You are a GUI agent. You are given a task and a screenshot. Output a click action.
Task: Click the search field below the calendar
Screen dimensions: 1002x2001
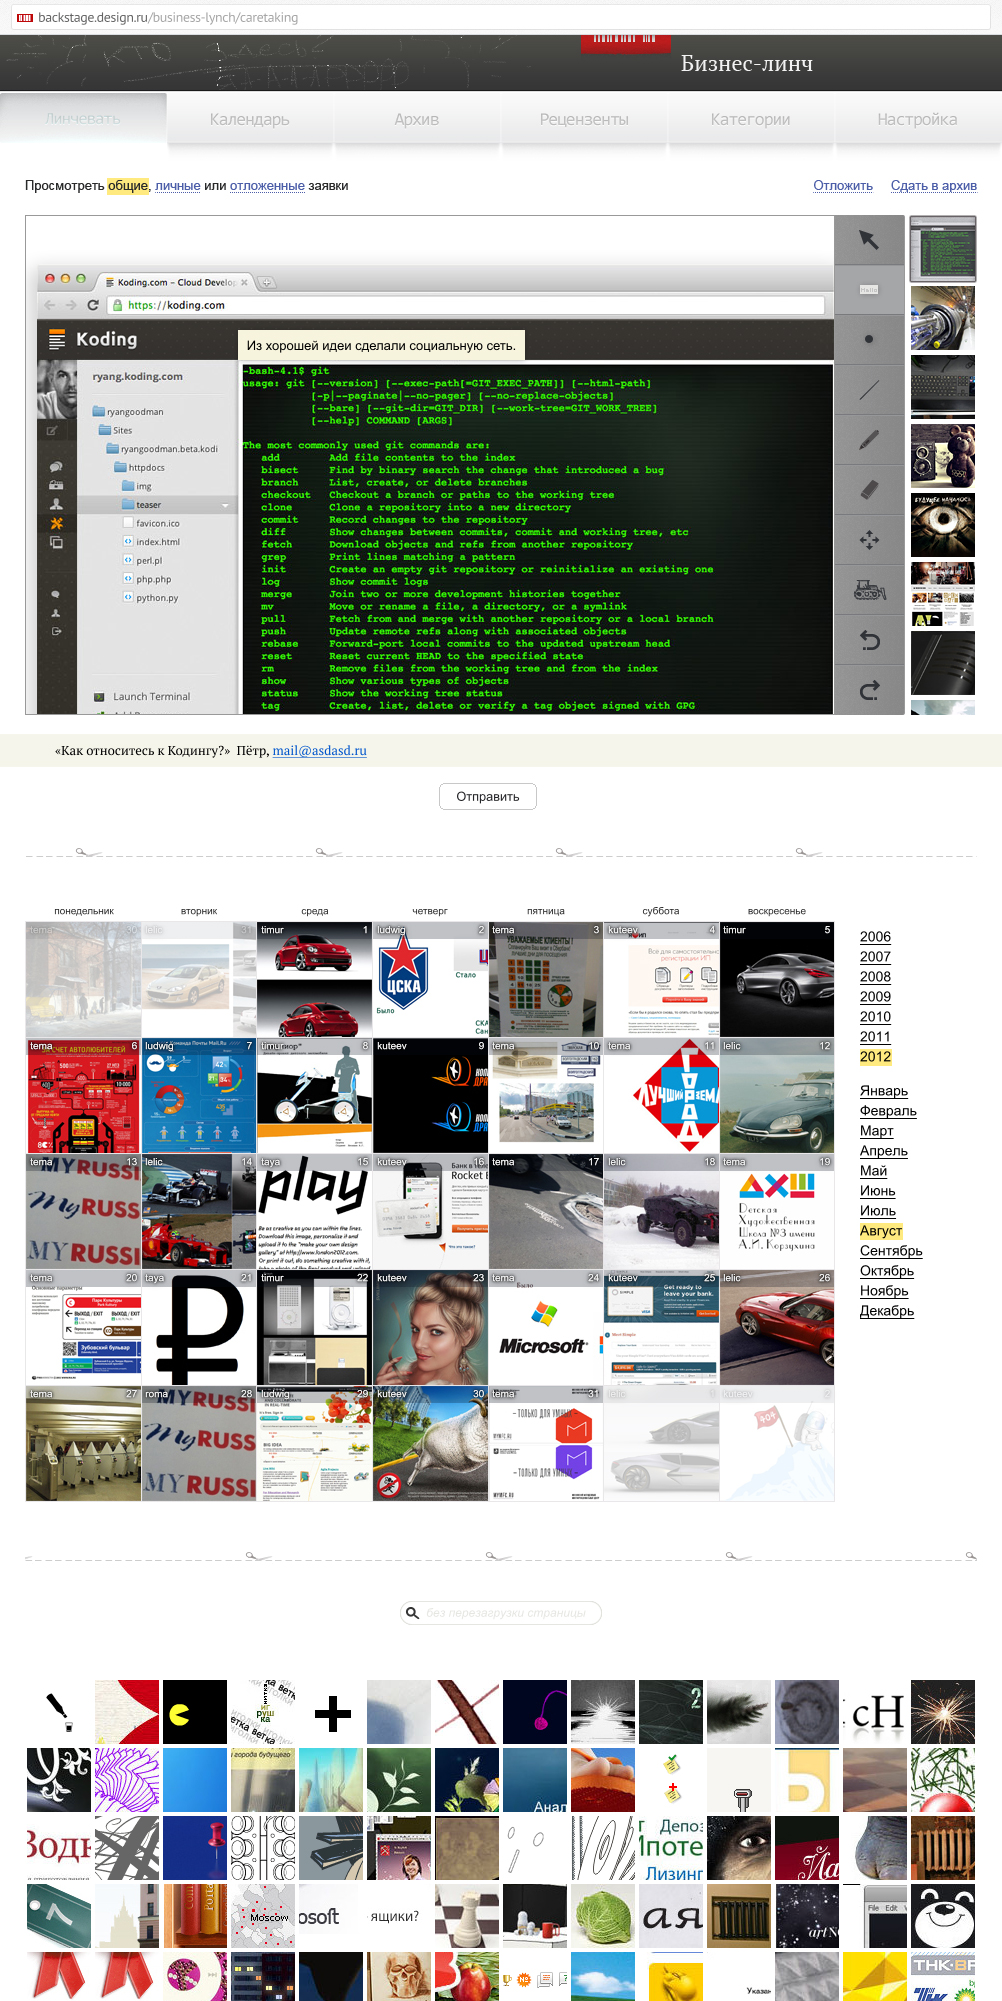pyautogui.click(x=505, y=1613)
